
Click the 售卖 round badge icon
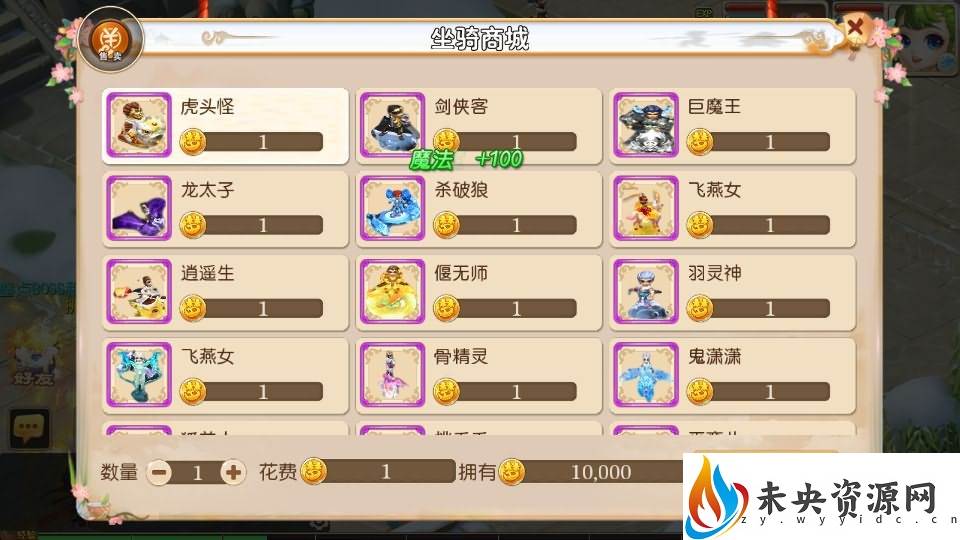tap(111, 40)
